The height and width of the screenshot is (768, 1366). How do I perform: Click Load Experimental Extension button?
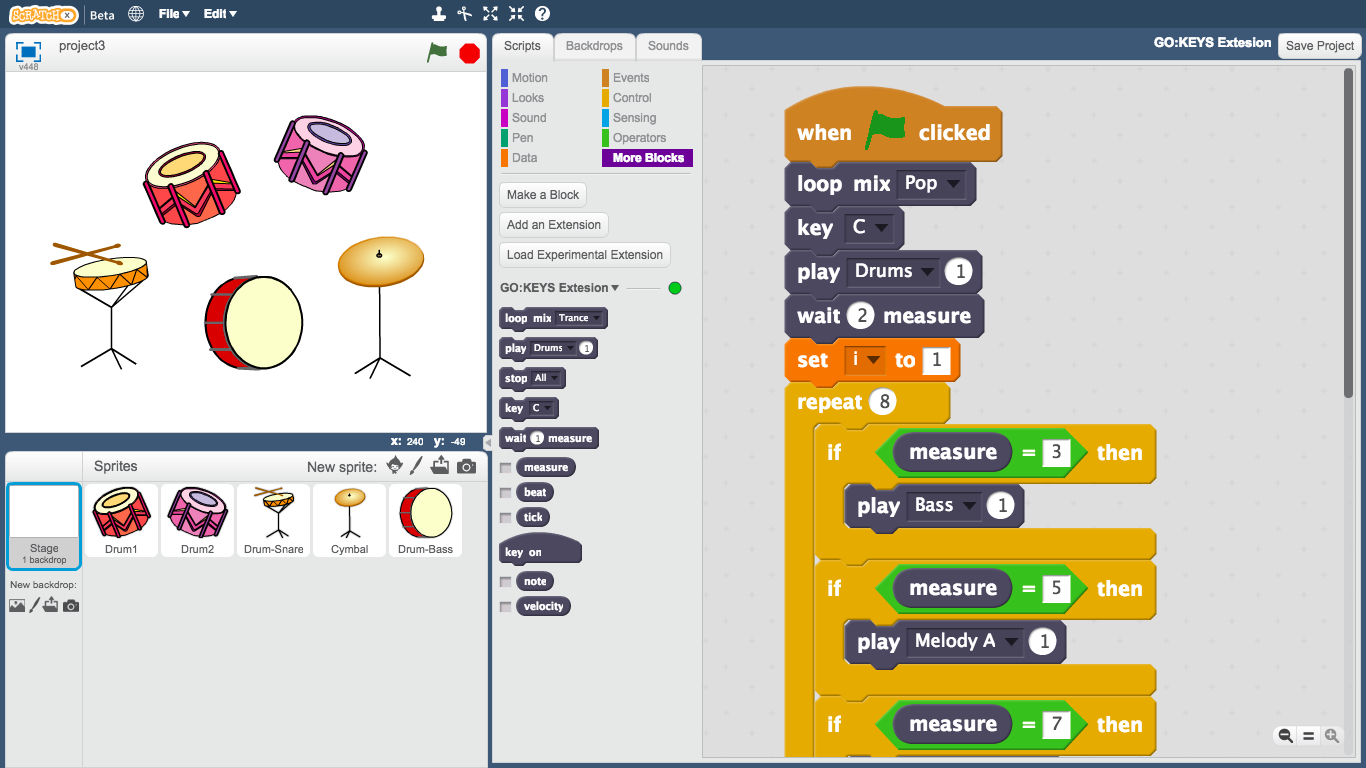coord(584,255)
